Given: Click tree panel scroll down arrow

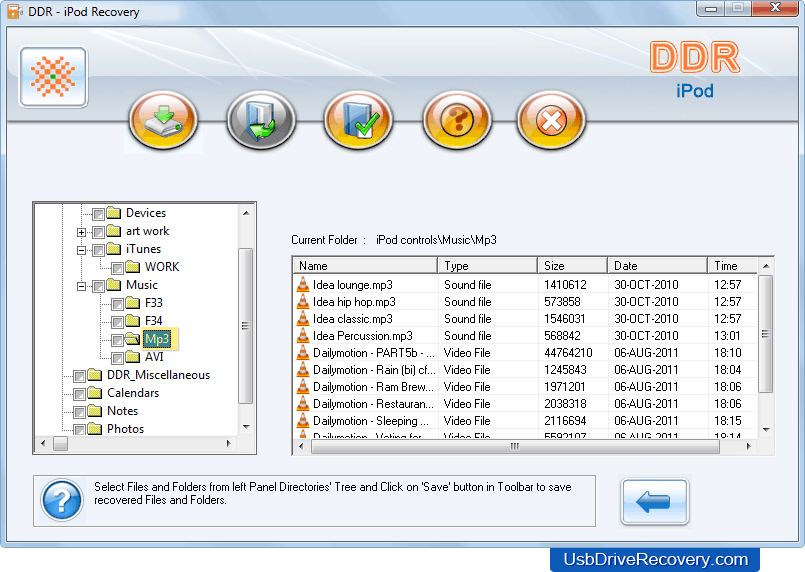Looking at the screenshot, I should [x=246, y=427].
